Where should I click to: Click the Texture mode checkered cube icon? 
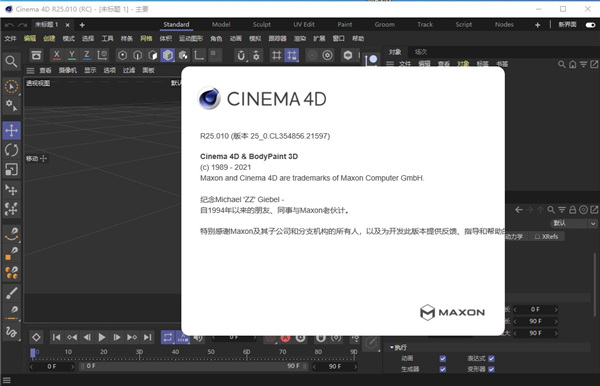(183, 55)
